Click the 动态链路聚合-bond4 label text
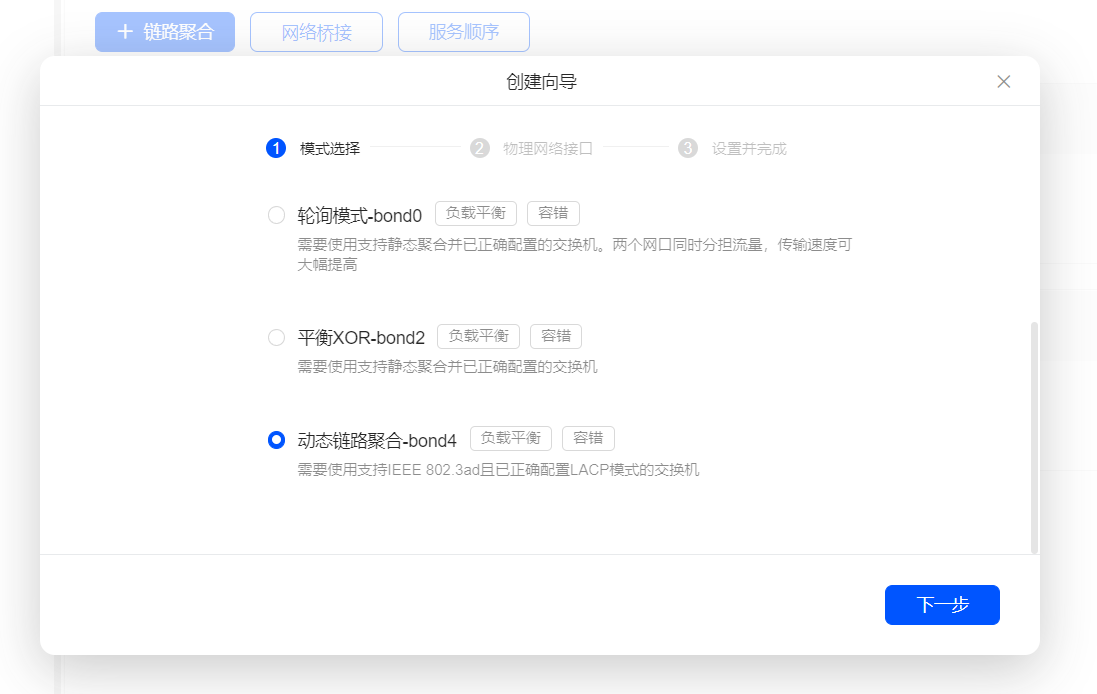This screenshot has width=1097, height=694. 377,441
